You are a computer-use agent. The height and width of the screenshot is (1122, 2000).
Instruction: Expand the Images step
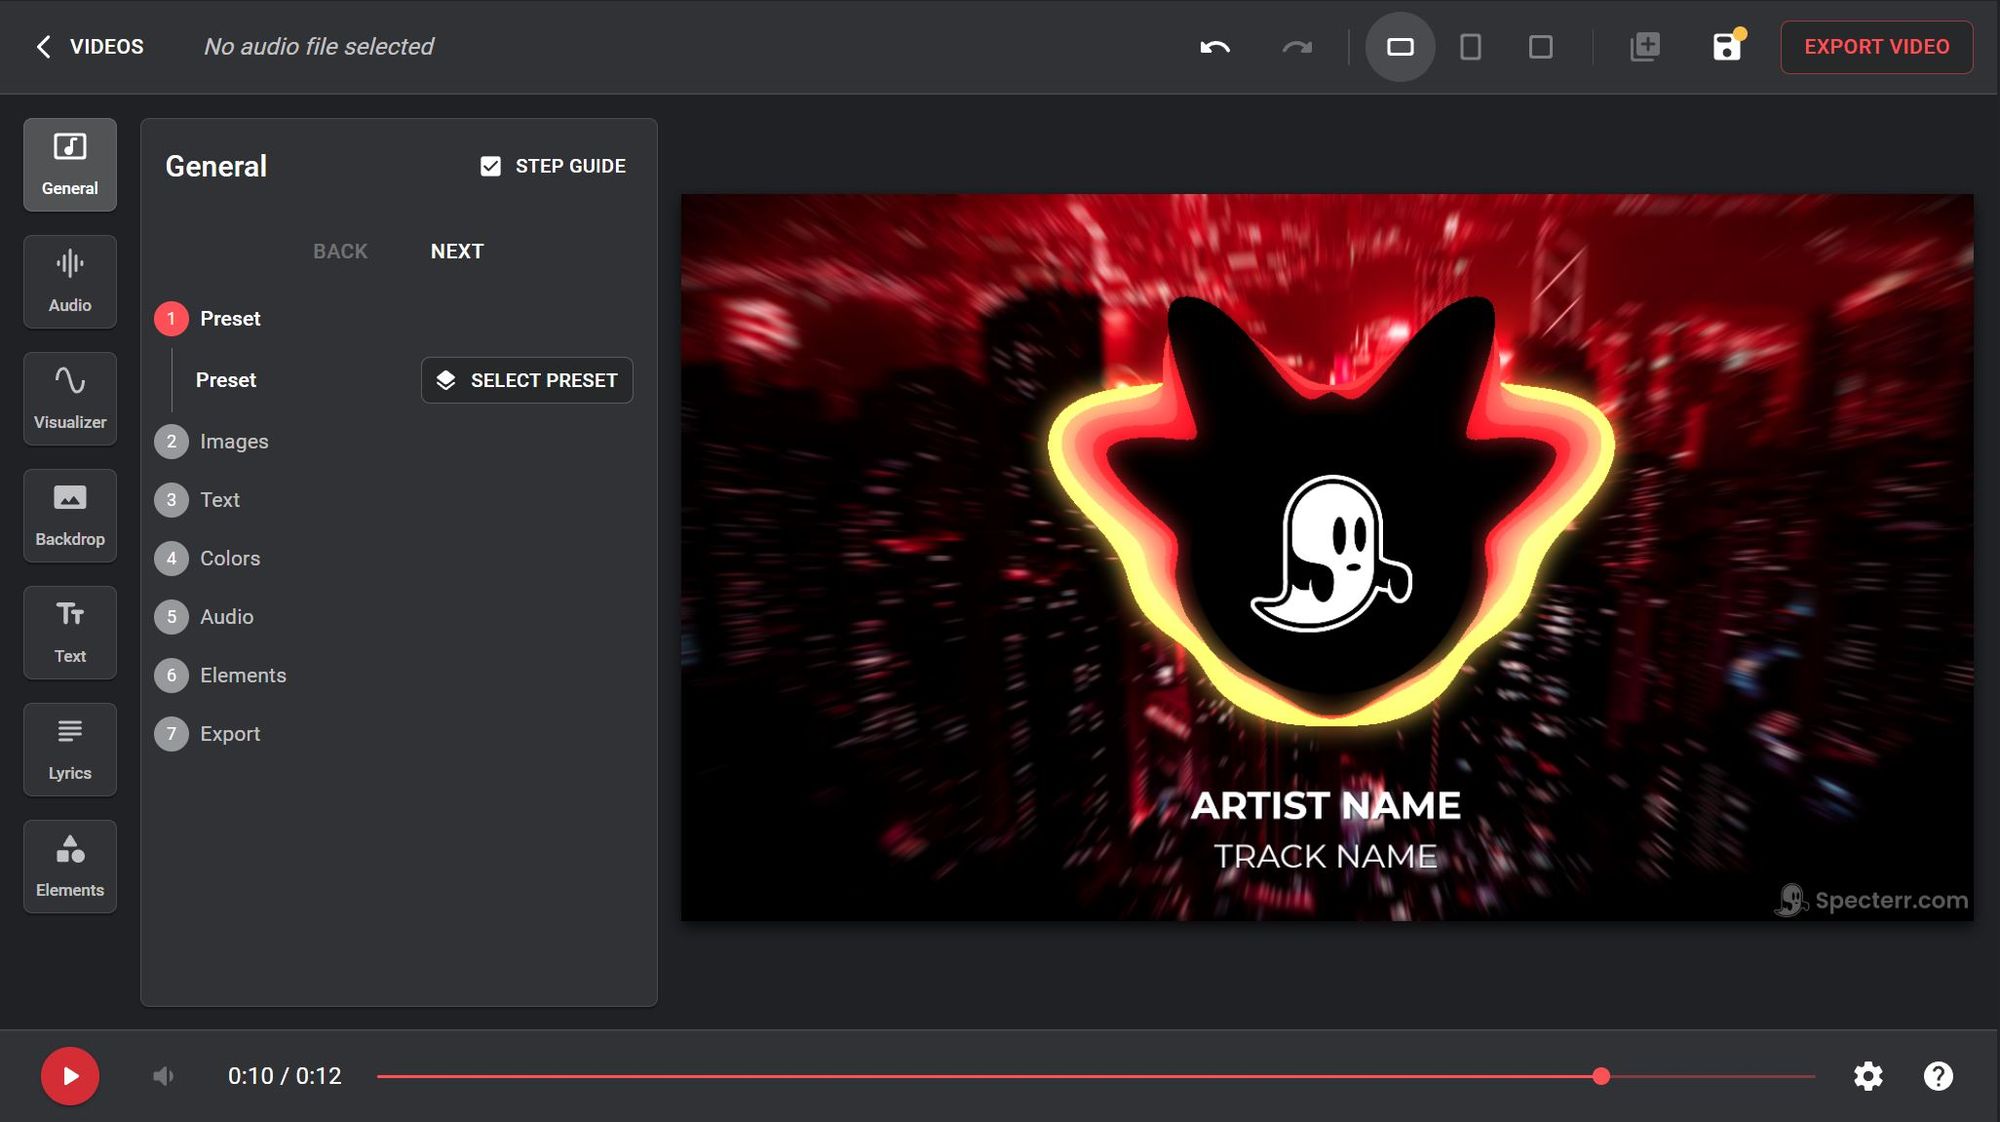click(x=233, y=441)
